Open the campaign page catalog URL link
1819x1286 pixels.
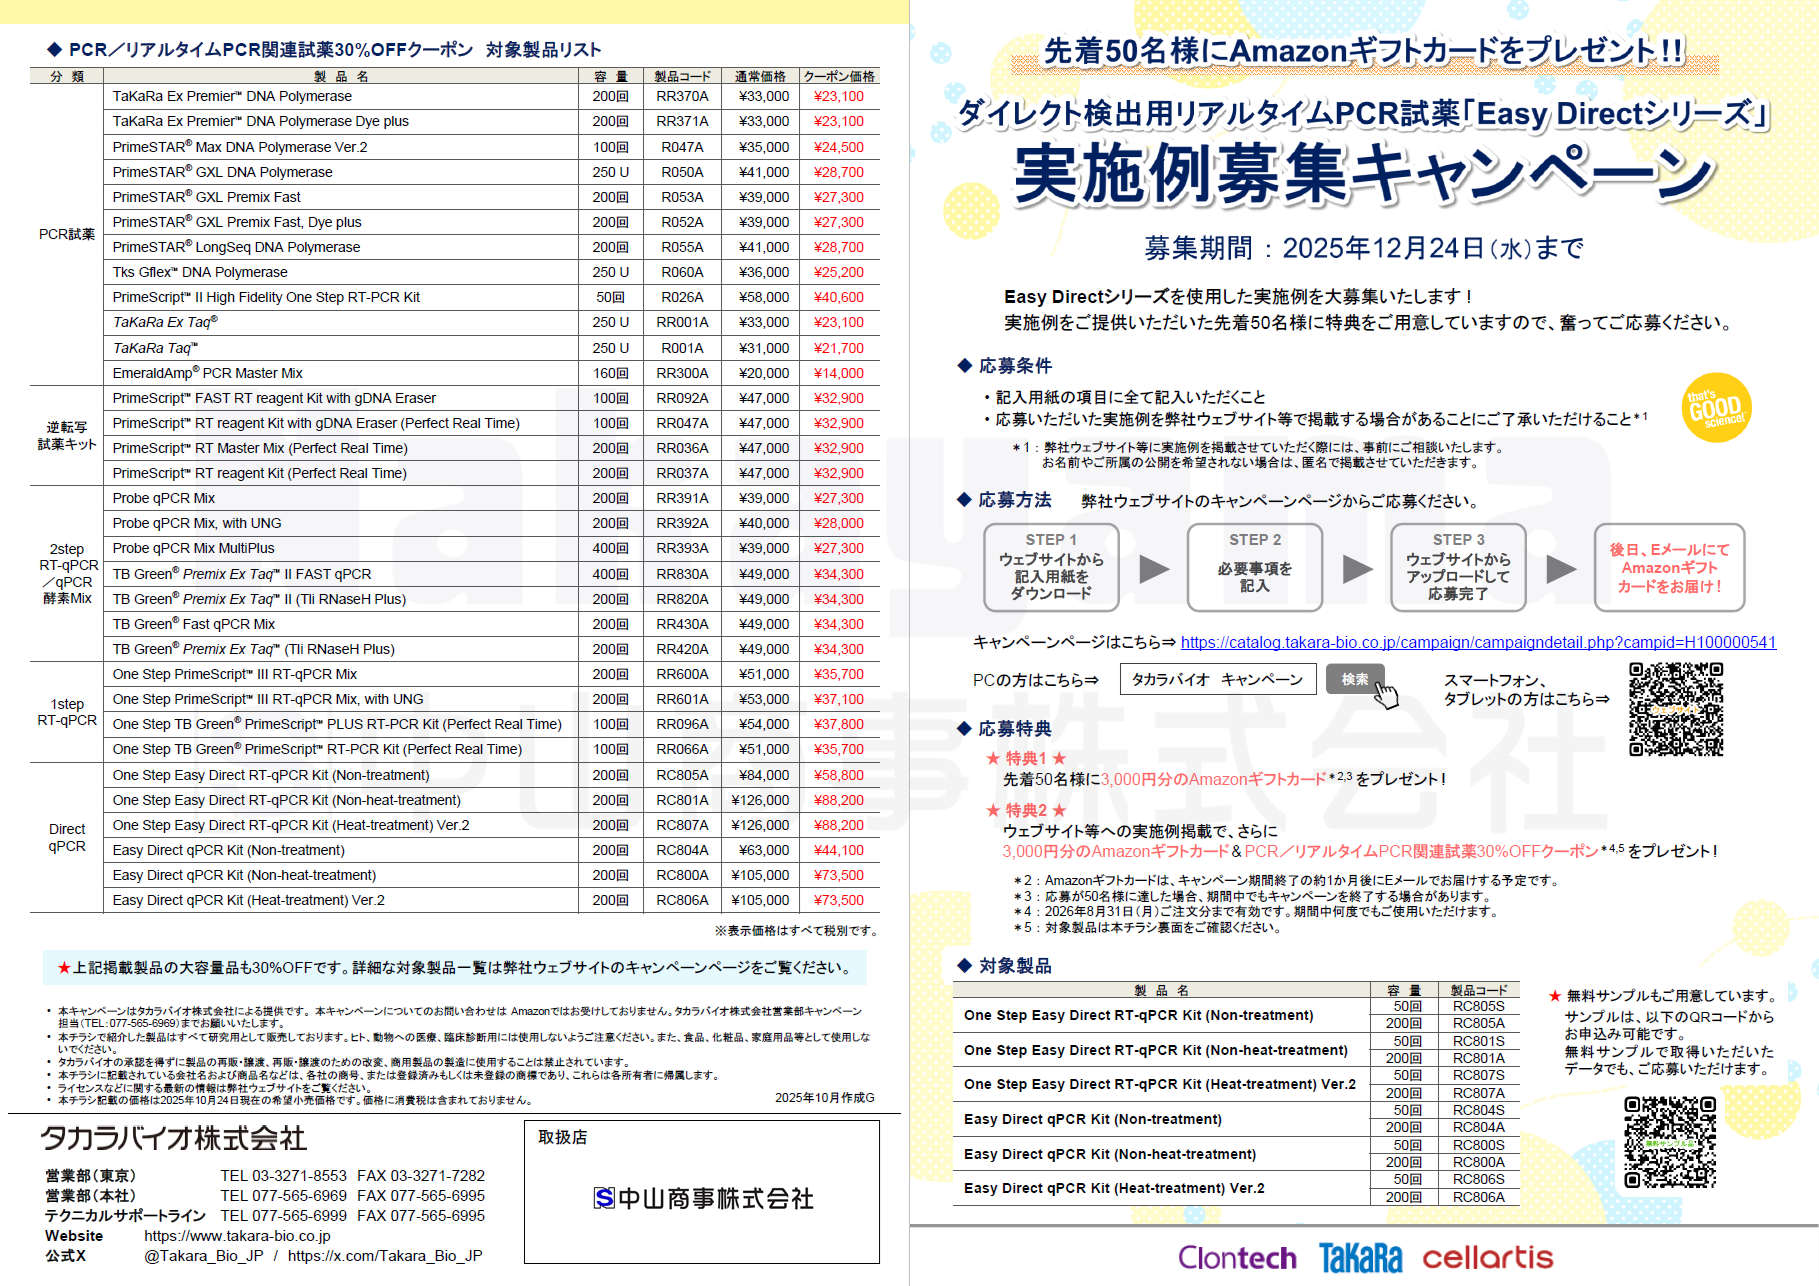1477,642
